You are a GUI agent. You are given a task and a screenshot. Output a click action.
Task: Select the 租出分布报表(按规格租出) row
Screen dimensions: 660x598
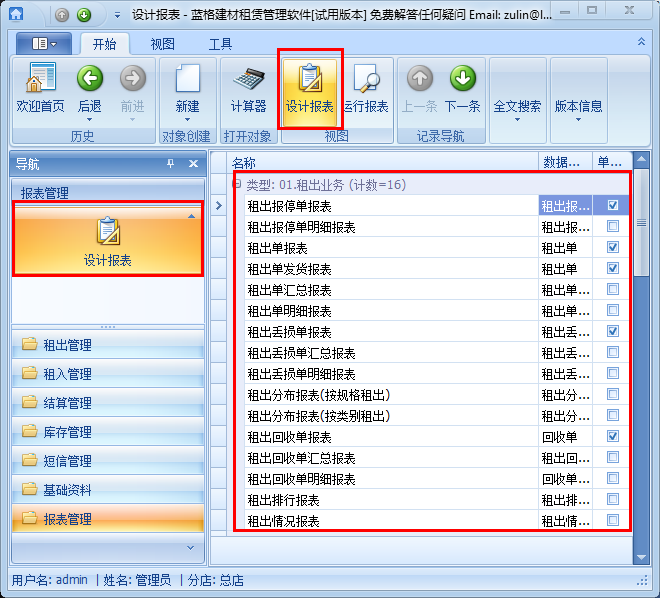437,395
